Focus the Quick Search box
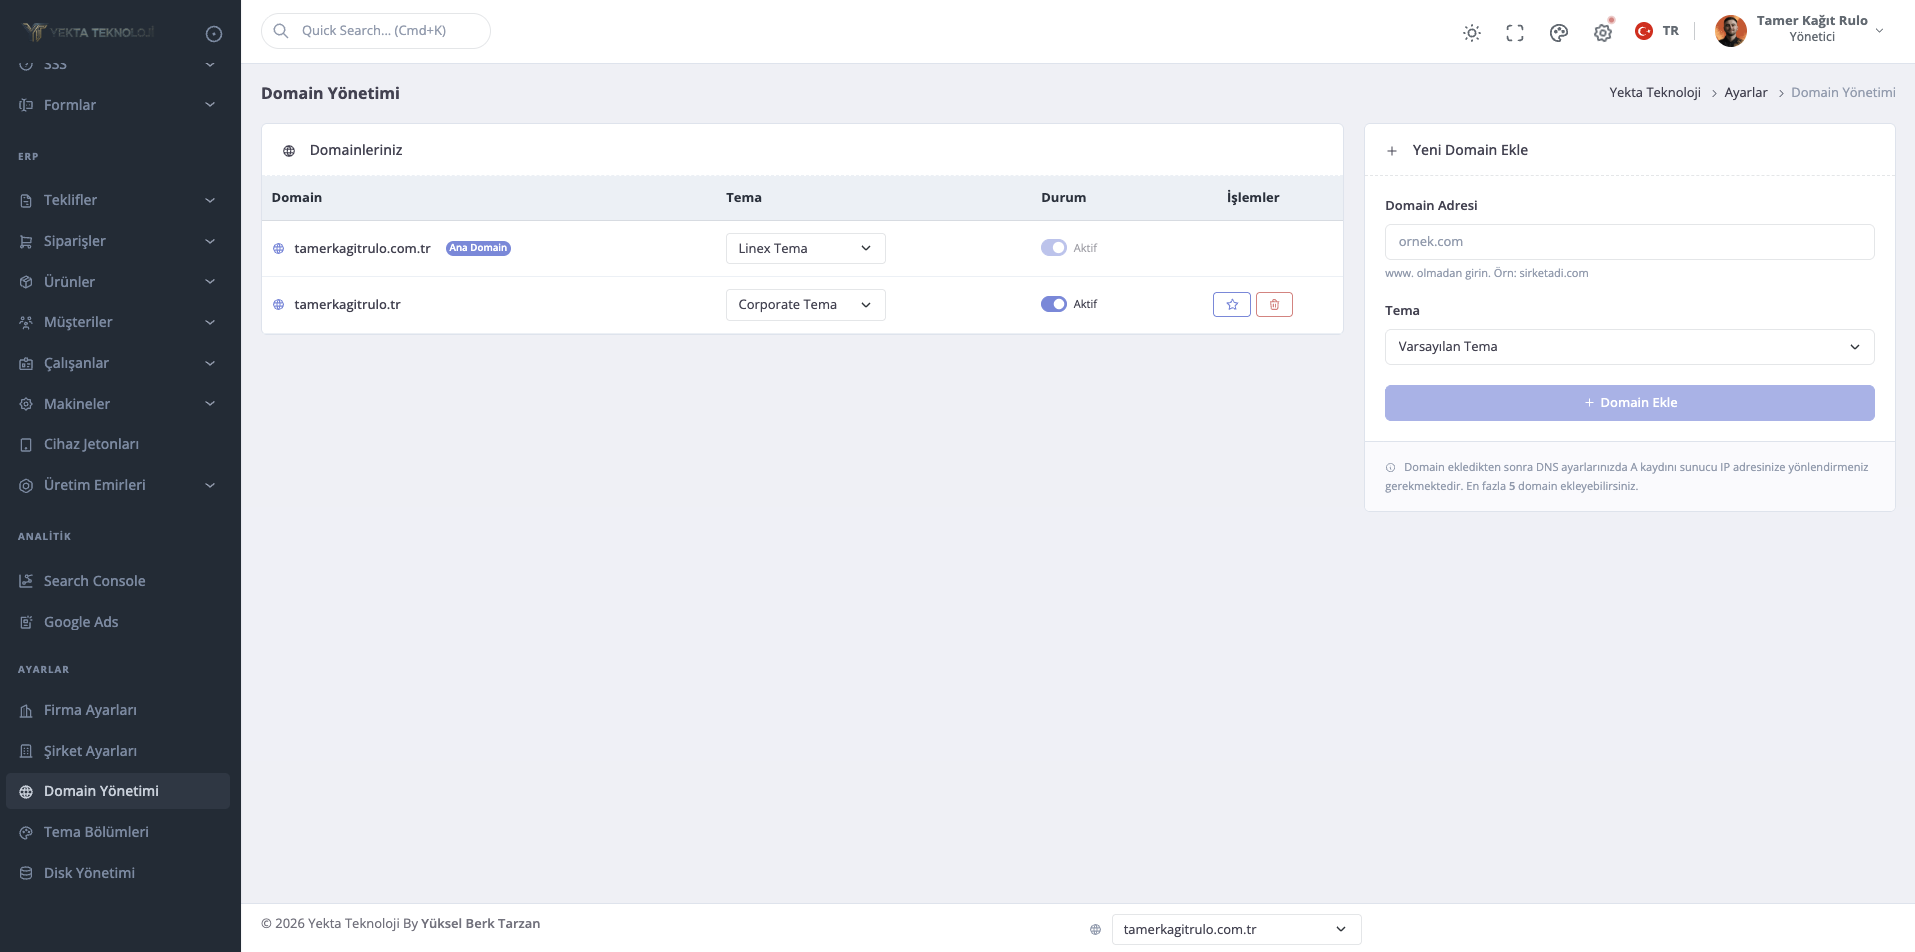The height and width of the screenshot is (952, 1915). point(376,31)
